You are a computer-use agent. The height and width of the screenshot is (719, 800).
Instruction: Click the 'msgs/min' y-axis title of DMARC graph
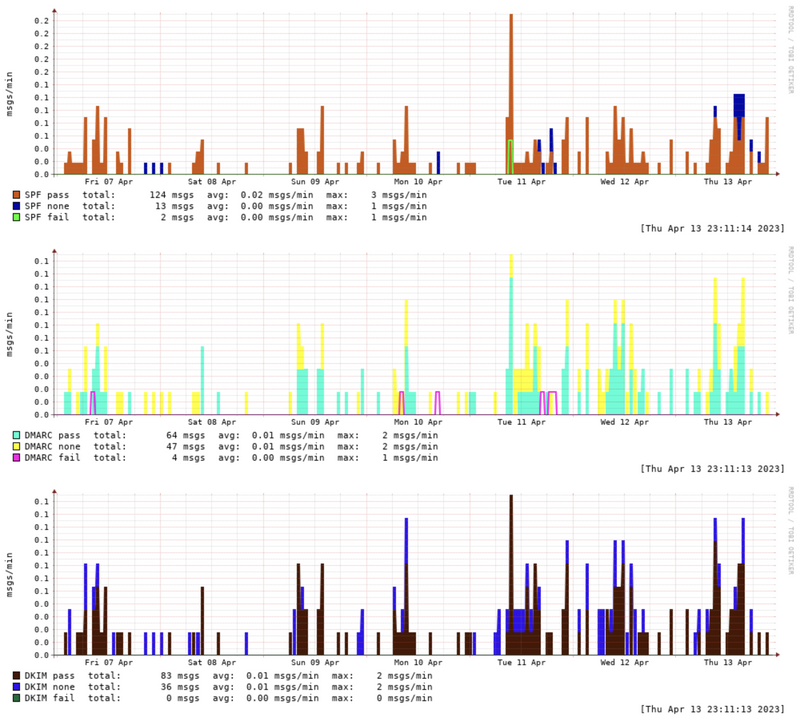(x=9, y=334)
